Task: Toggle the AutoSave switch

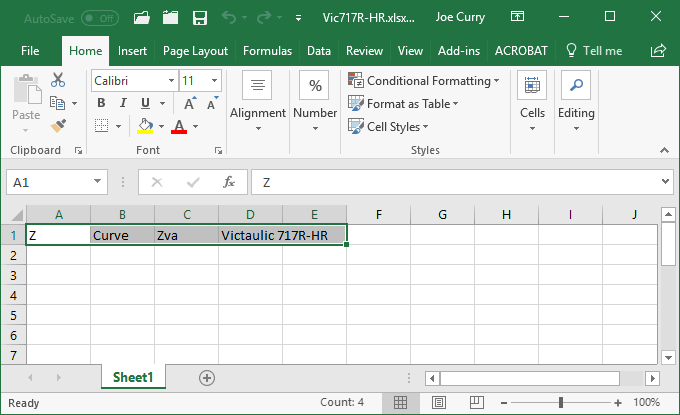Action: click(x=100, y=18)
